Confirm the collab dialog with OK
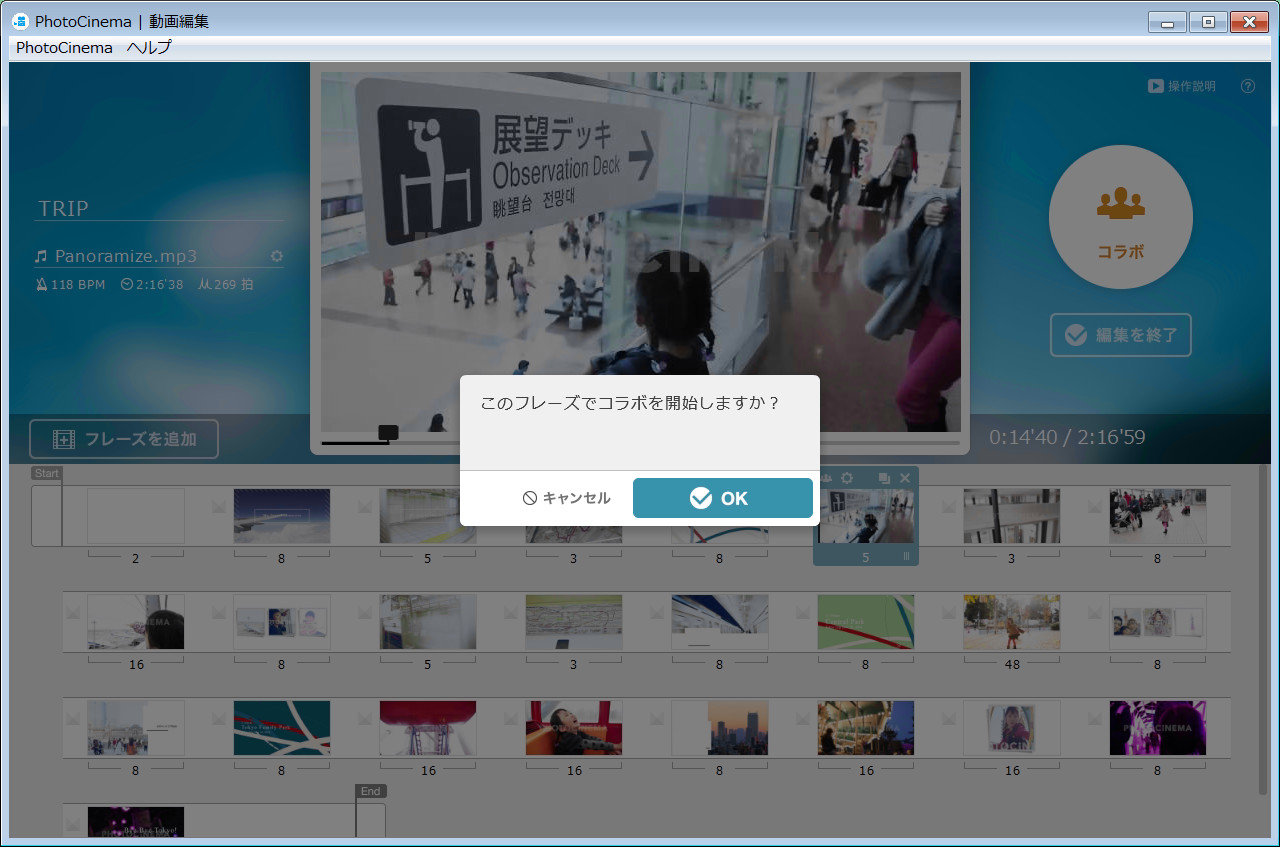The width and height of the screenshot is (1280, 847). pos(722,498)
